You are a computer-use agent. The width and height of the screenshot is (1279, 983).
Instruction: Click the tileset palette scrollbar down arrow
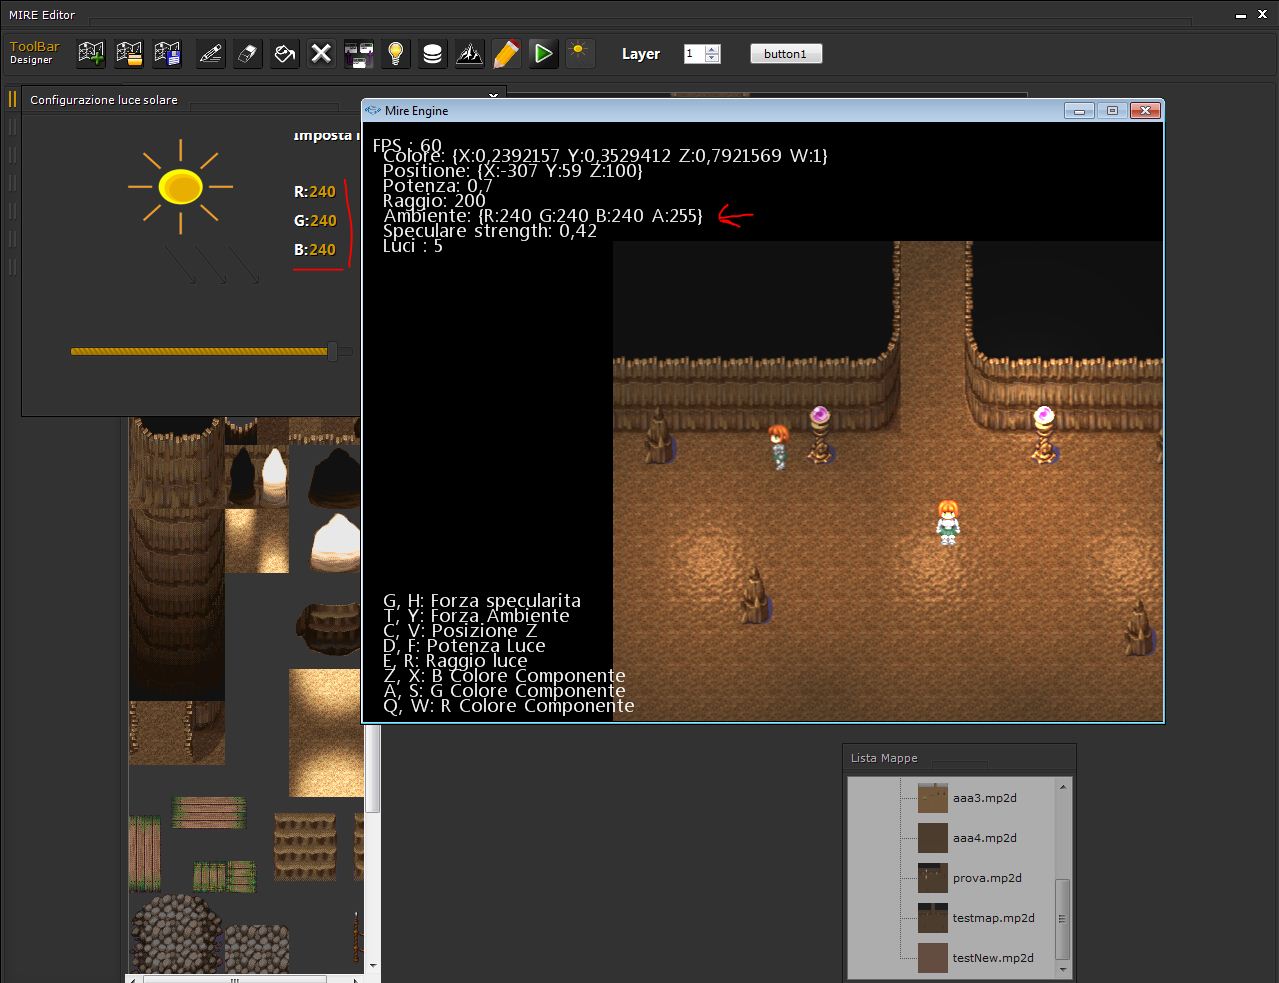[373, 966]
